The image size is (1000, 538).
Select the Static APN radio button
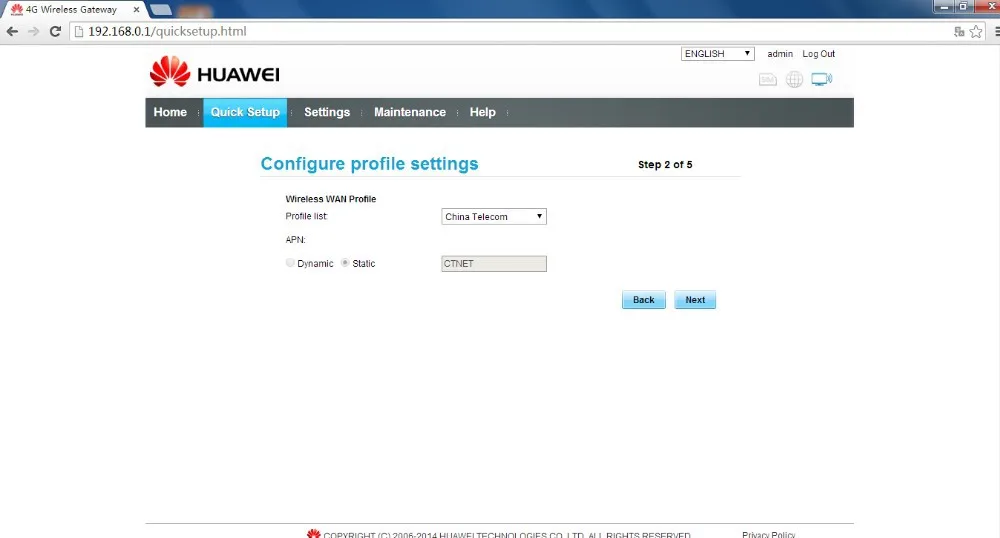click(x=346, y=263)
